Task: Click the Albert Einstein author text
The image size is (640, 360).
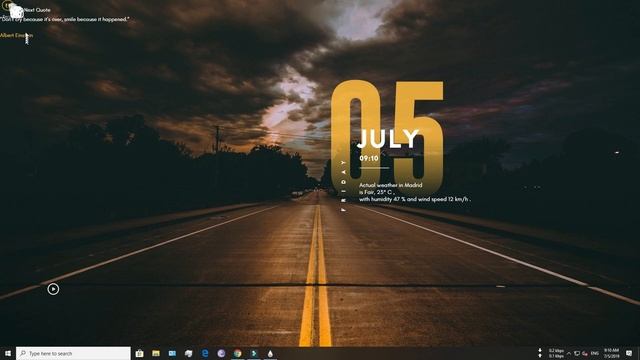Action: [x=16, y=36]
